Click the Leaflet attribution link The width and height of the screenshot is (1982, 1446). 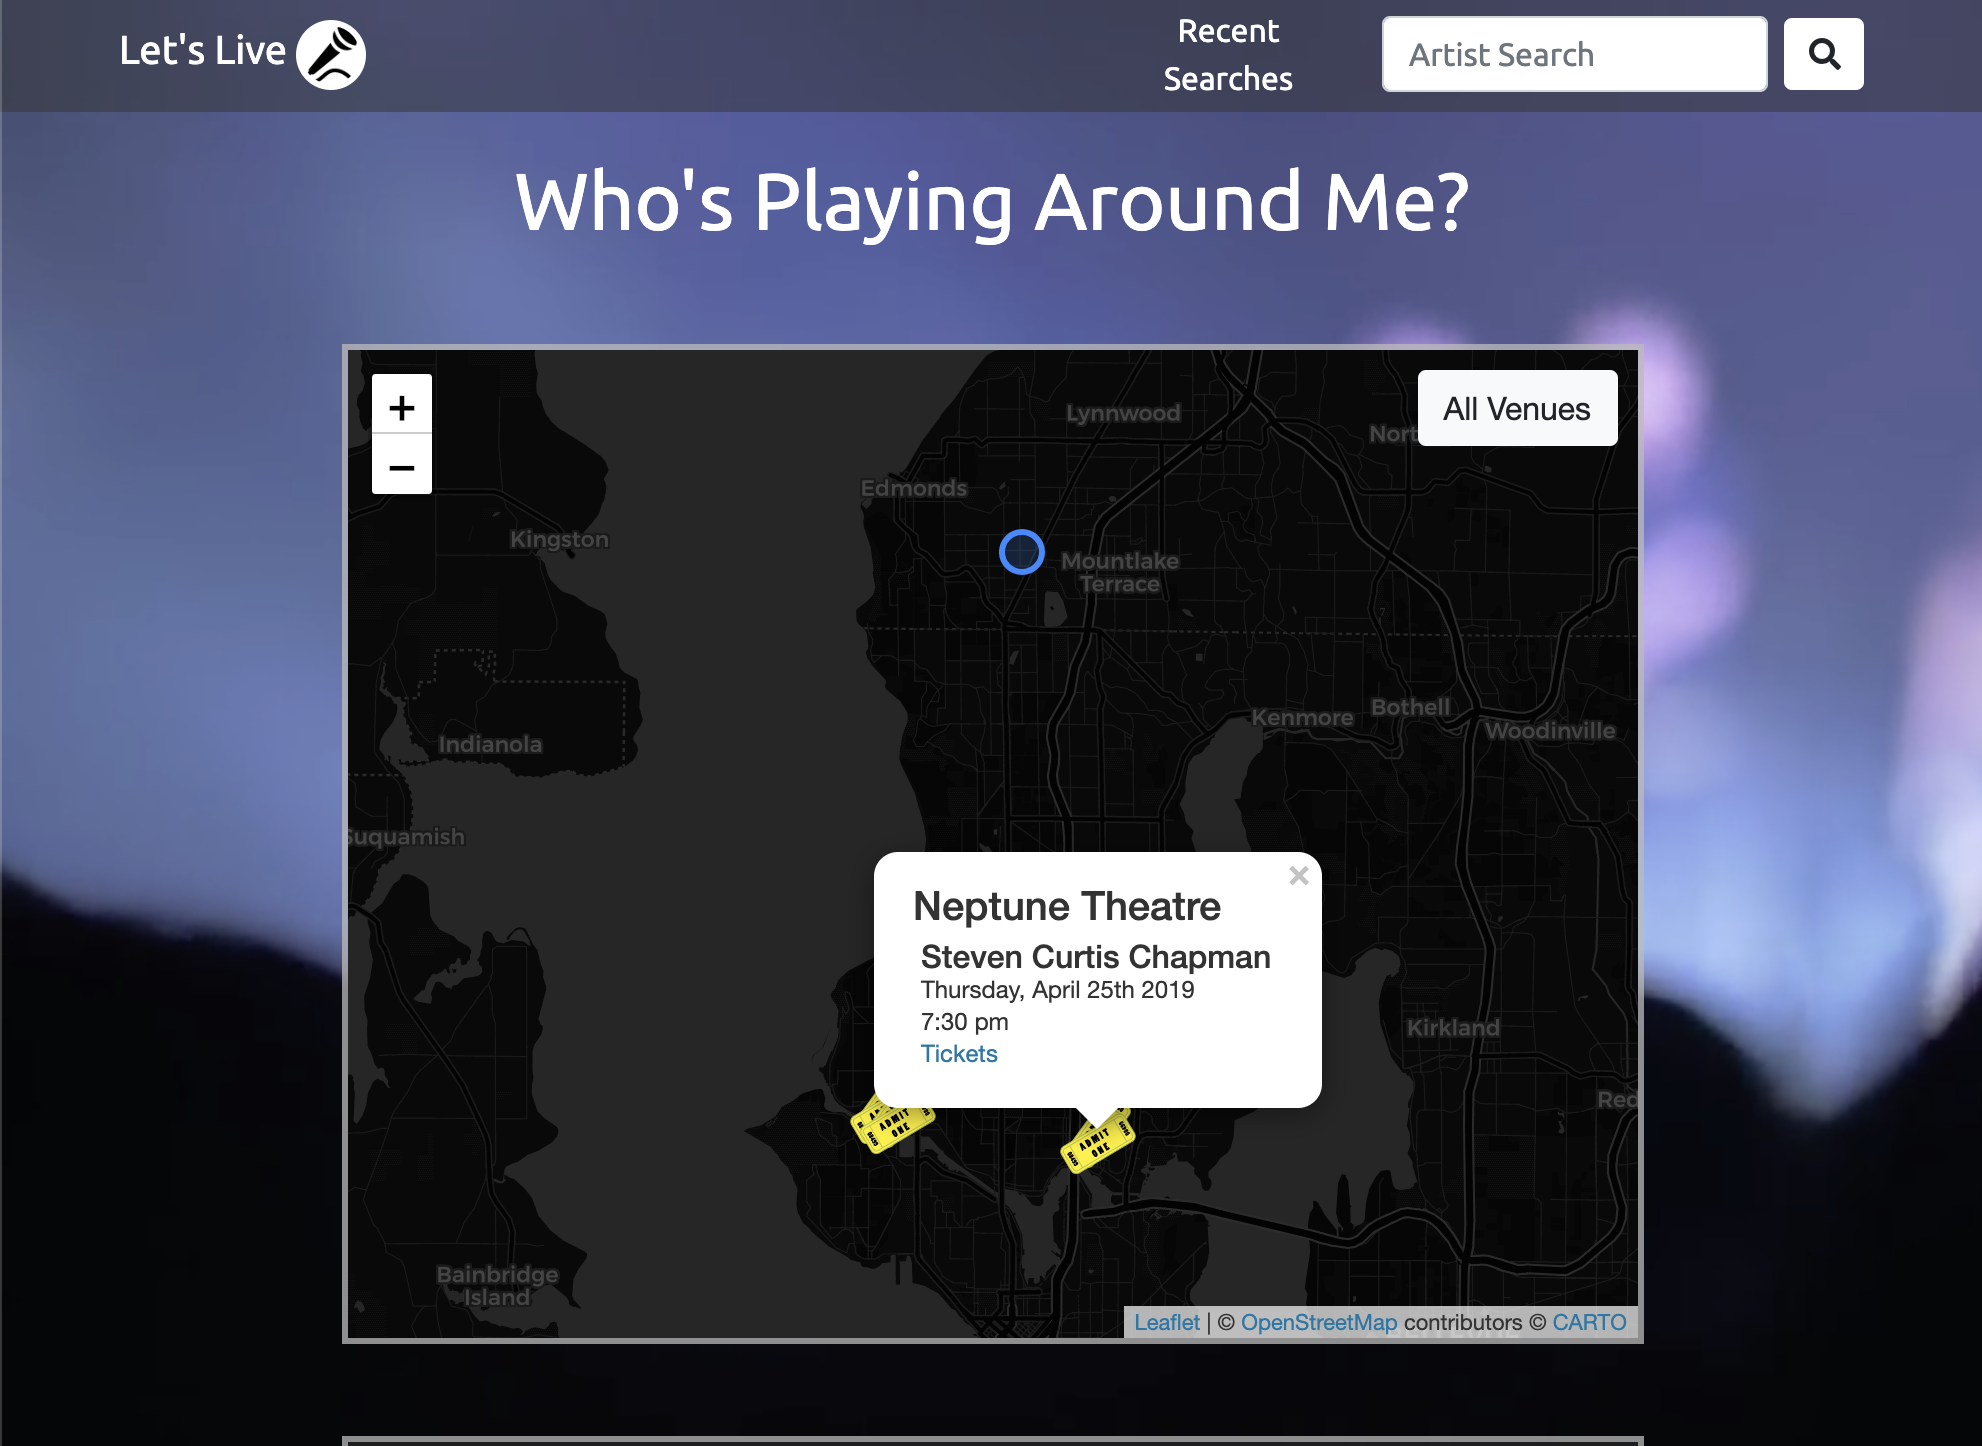coord(1165,1320)
